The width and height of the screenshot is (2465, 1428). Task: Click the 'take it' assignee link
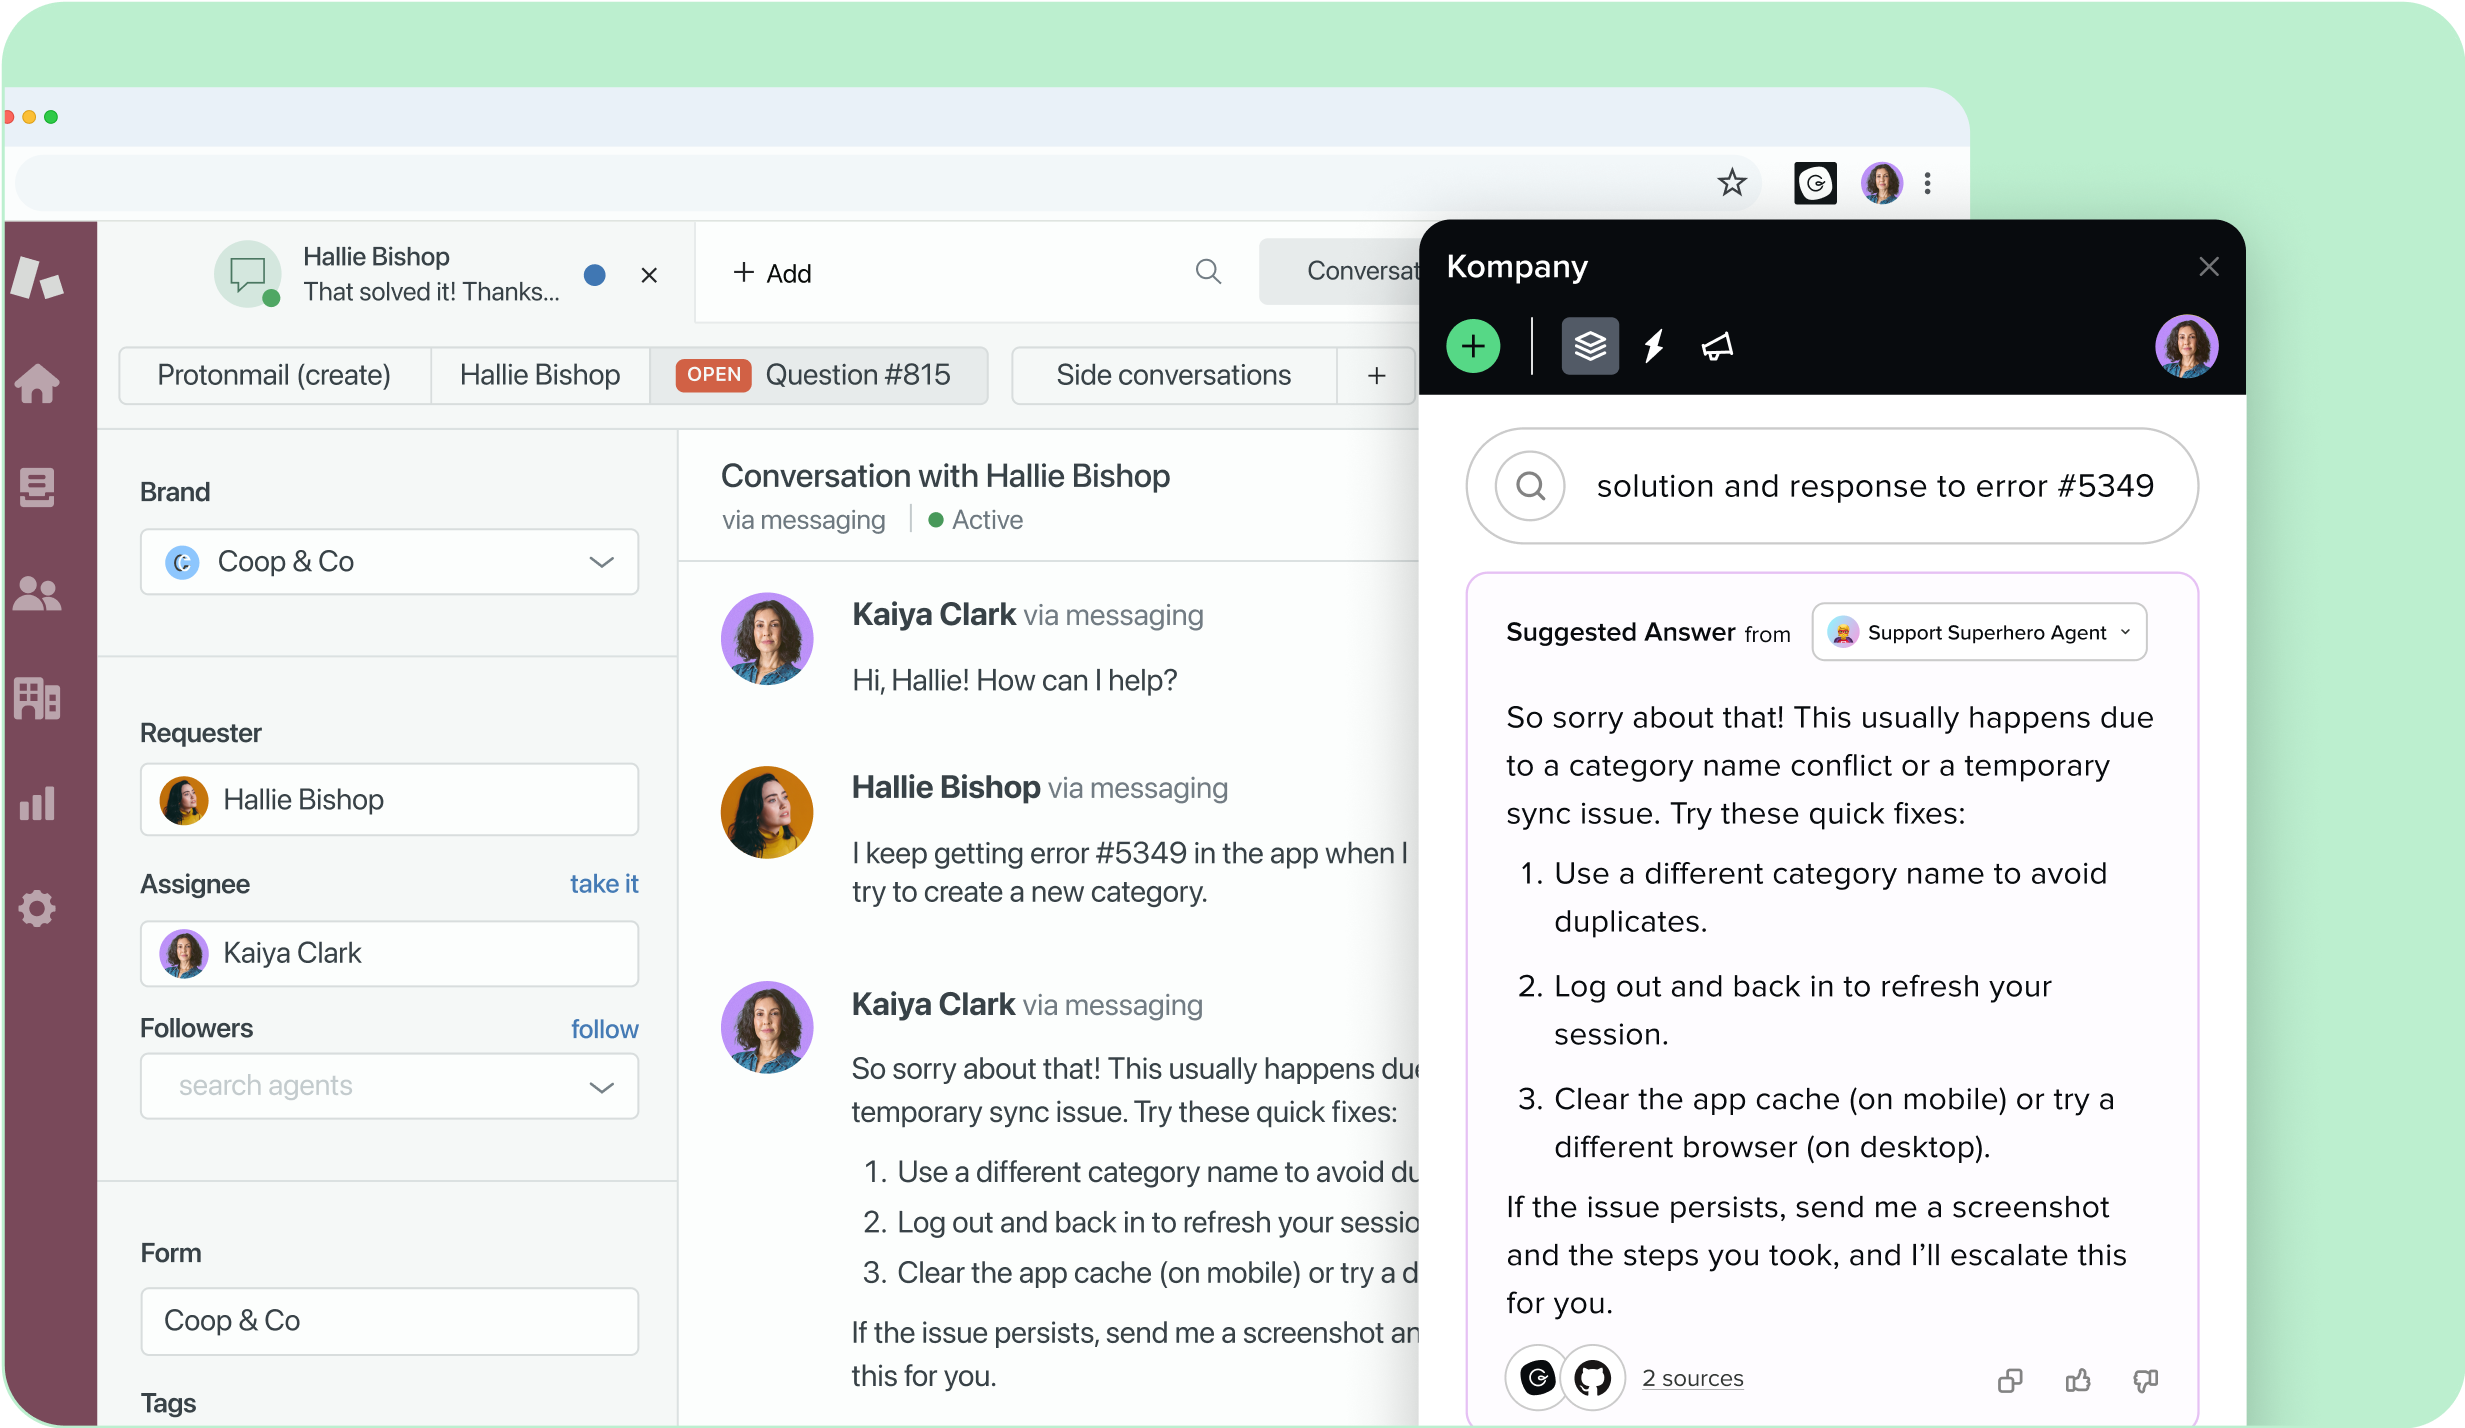603,884
